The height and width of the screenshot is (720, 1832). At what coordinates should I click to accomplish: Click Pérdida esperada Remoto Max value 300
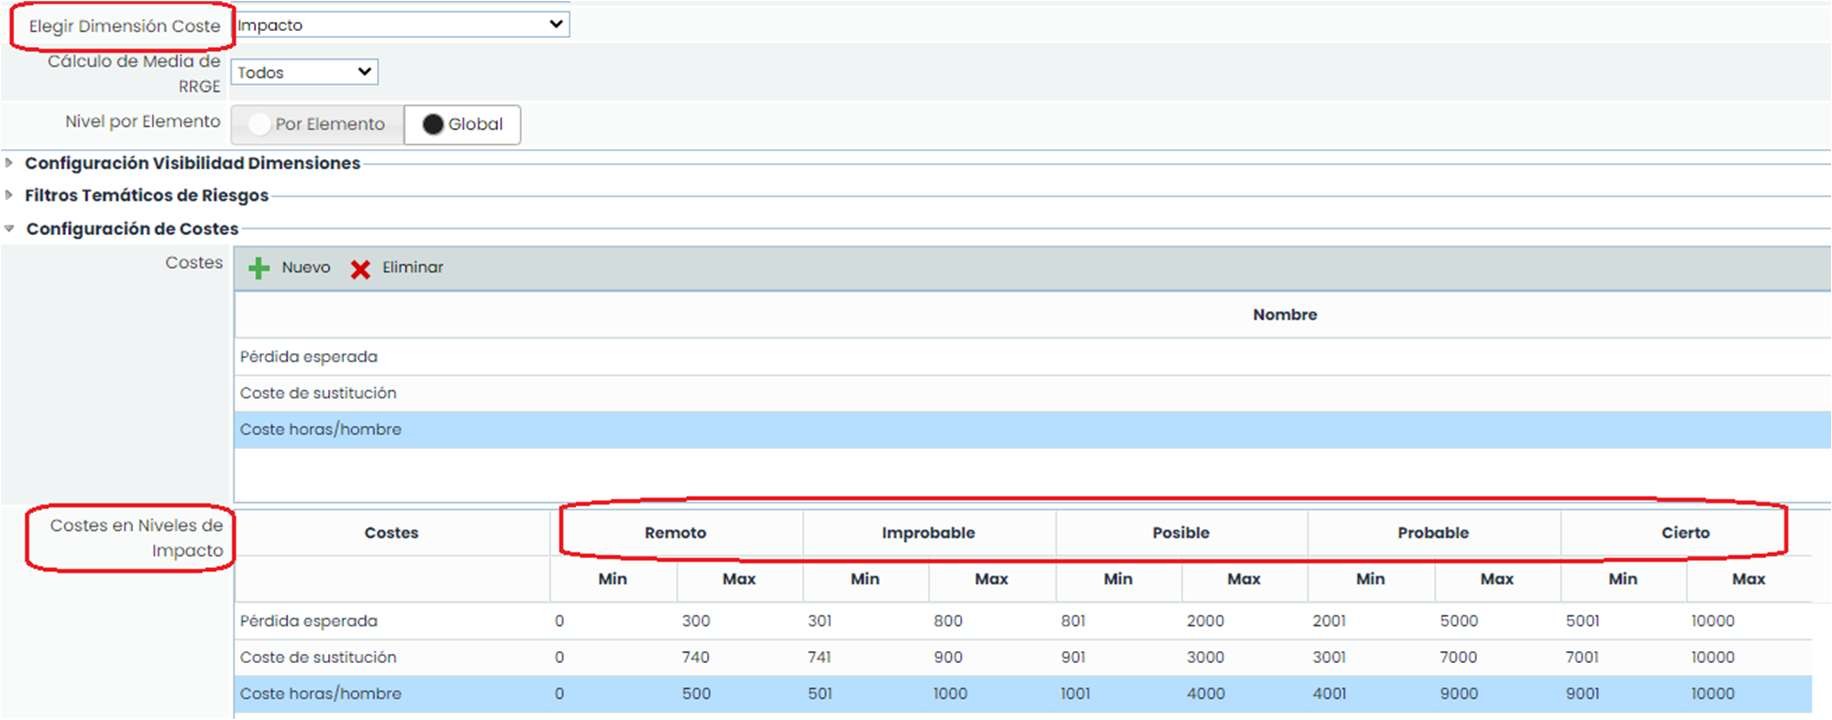point(696,621)
